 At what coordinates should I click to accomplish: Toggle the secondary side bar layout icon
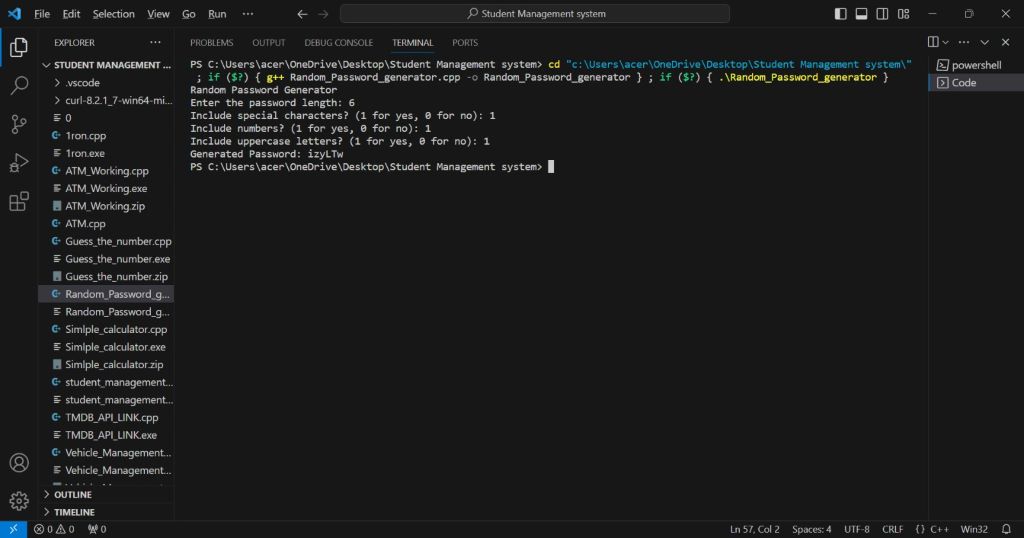pos(882,14)
